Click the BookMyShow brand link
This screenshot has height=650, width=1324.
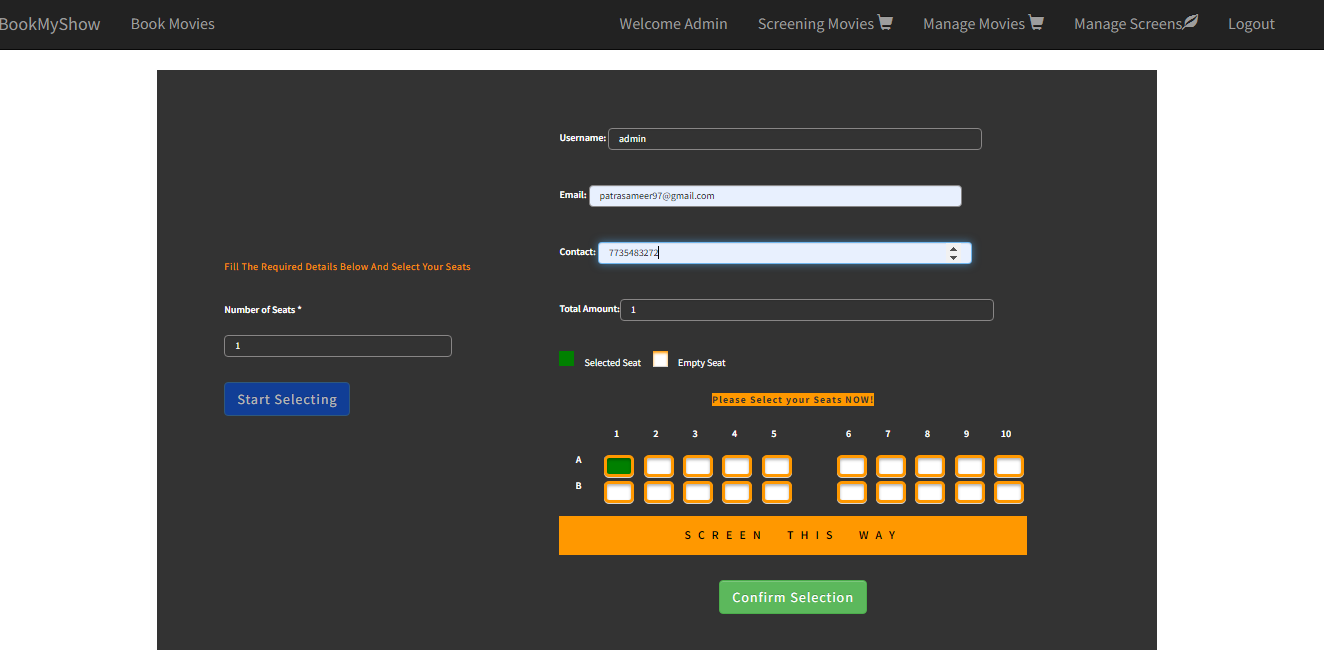click(x=50, y=22)
